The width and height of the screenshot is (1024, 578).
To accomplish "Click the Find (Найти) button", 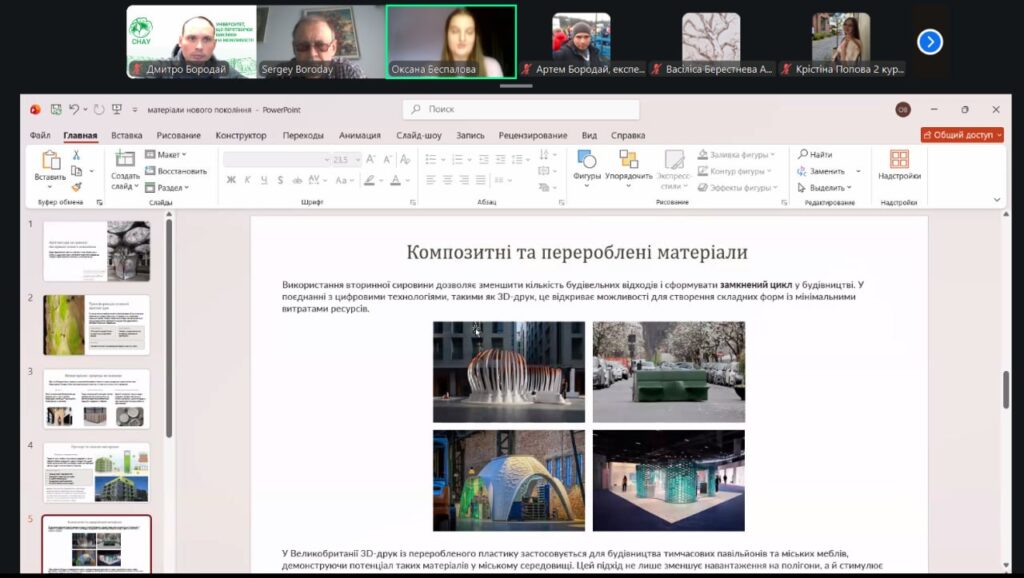I will [815, 155].
